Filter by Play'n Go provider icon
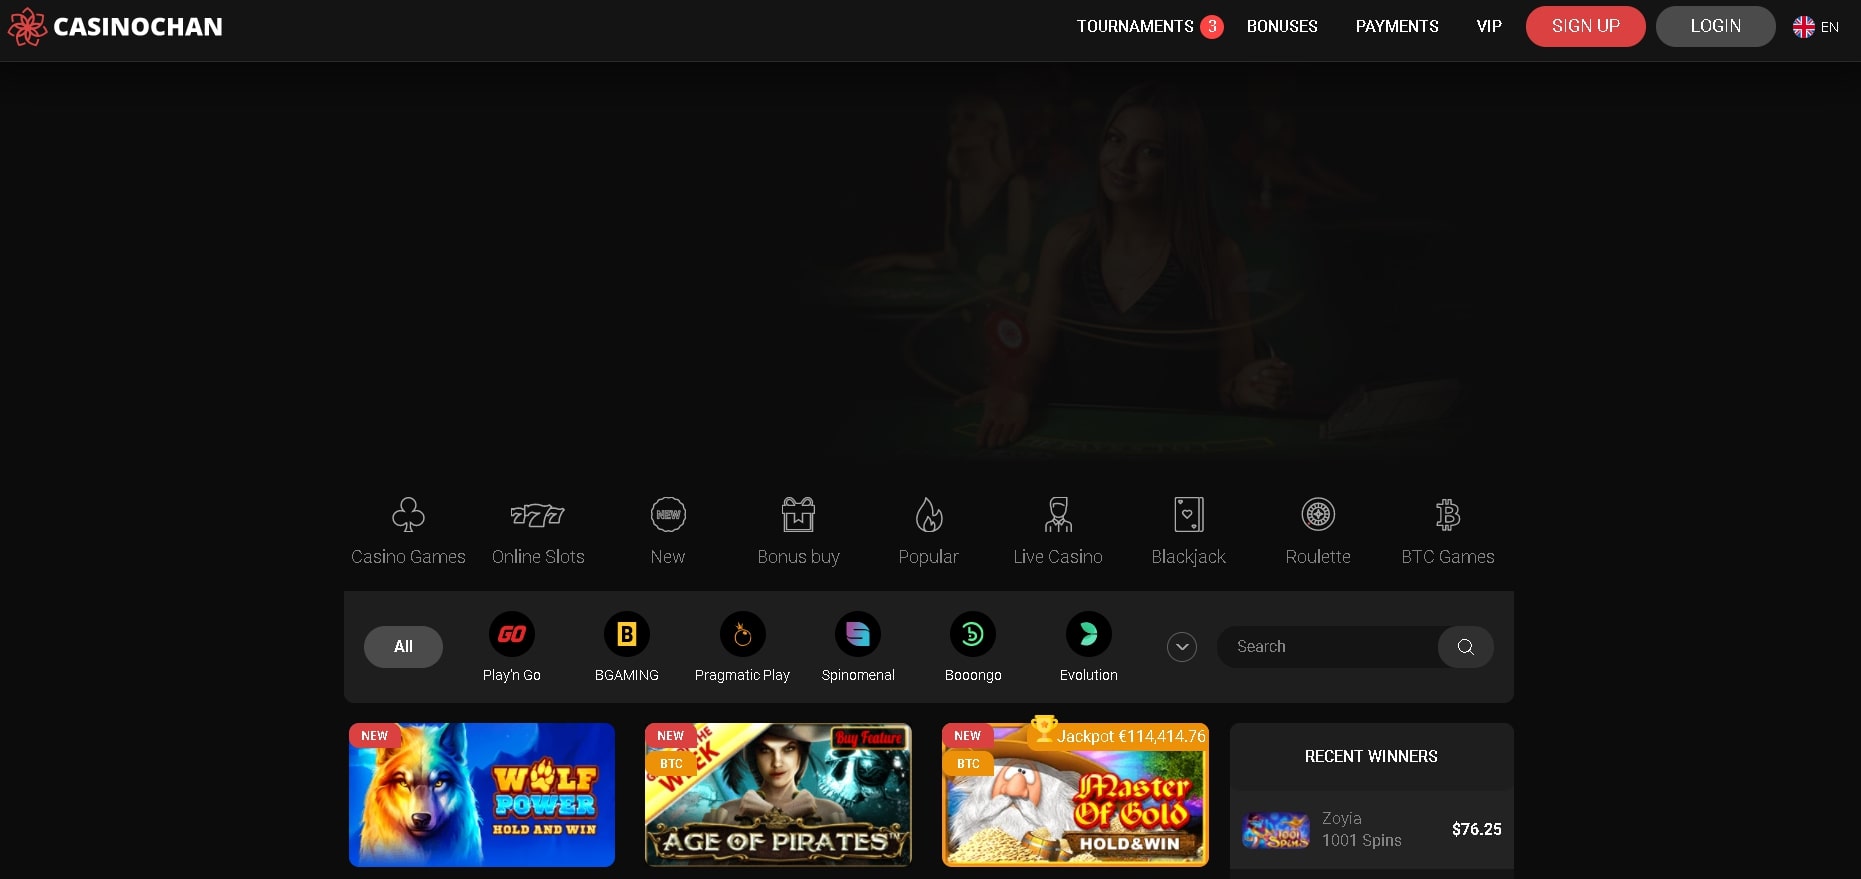This screenshot has width=1861, height=879. [x=512, y=634]
